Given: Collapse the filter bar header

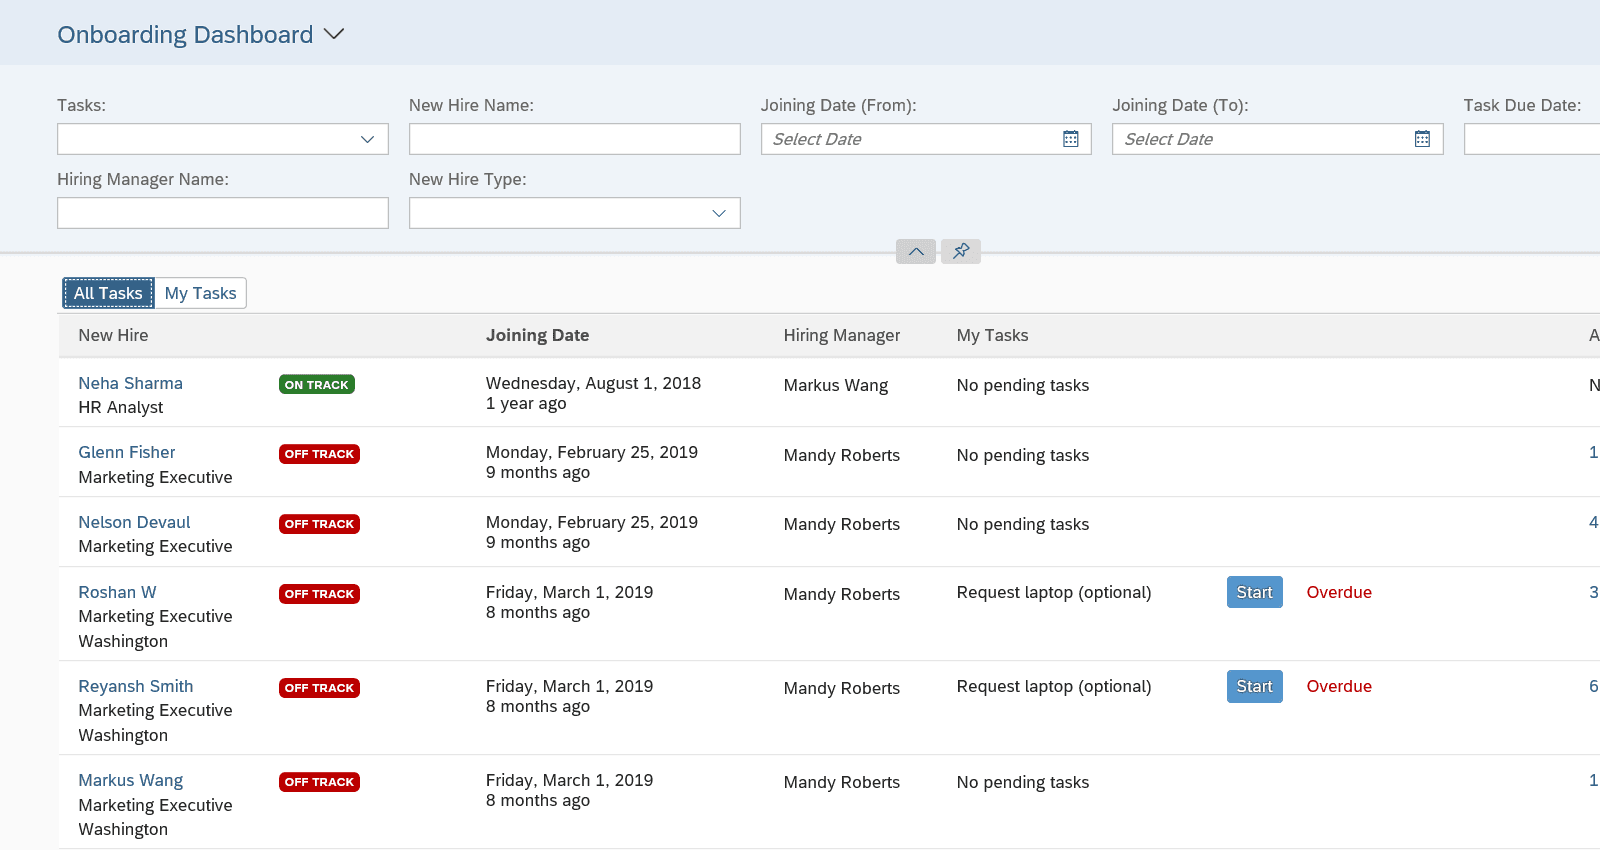Looking at the screenshot, I should [916, 251].
